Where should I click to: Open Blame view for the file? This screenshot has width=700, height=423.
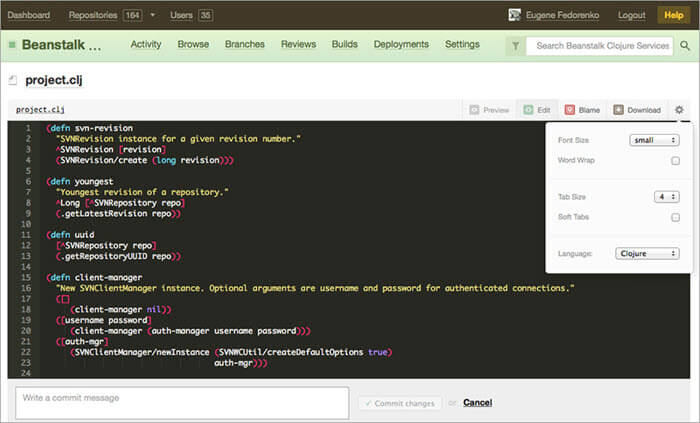pyautogui.click(x=583, y=110)
